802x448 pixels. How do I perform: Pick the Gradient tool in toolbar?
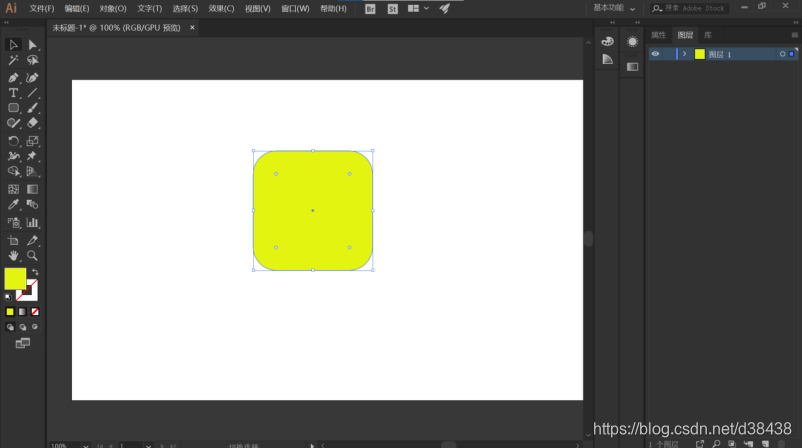pos(32,189)
